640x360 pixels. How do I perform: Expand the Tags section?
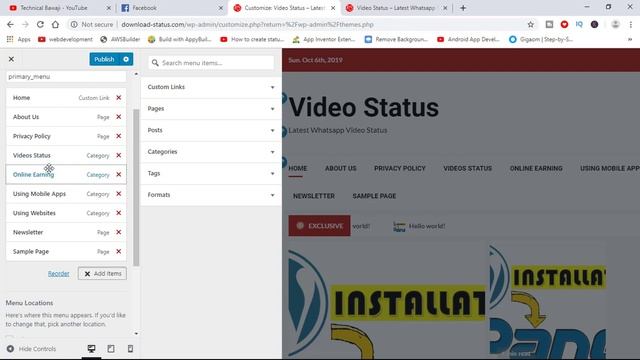(x=211, y=173)
